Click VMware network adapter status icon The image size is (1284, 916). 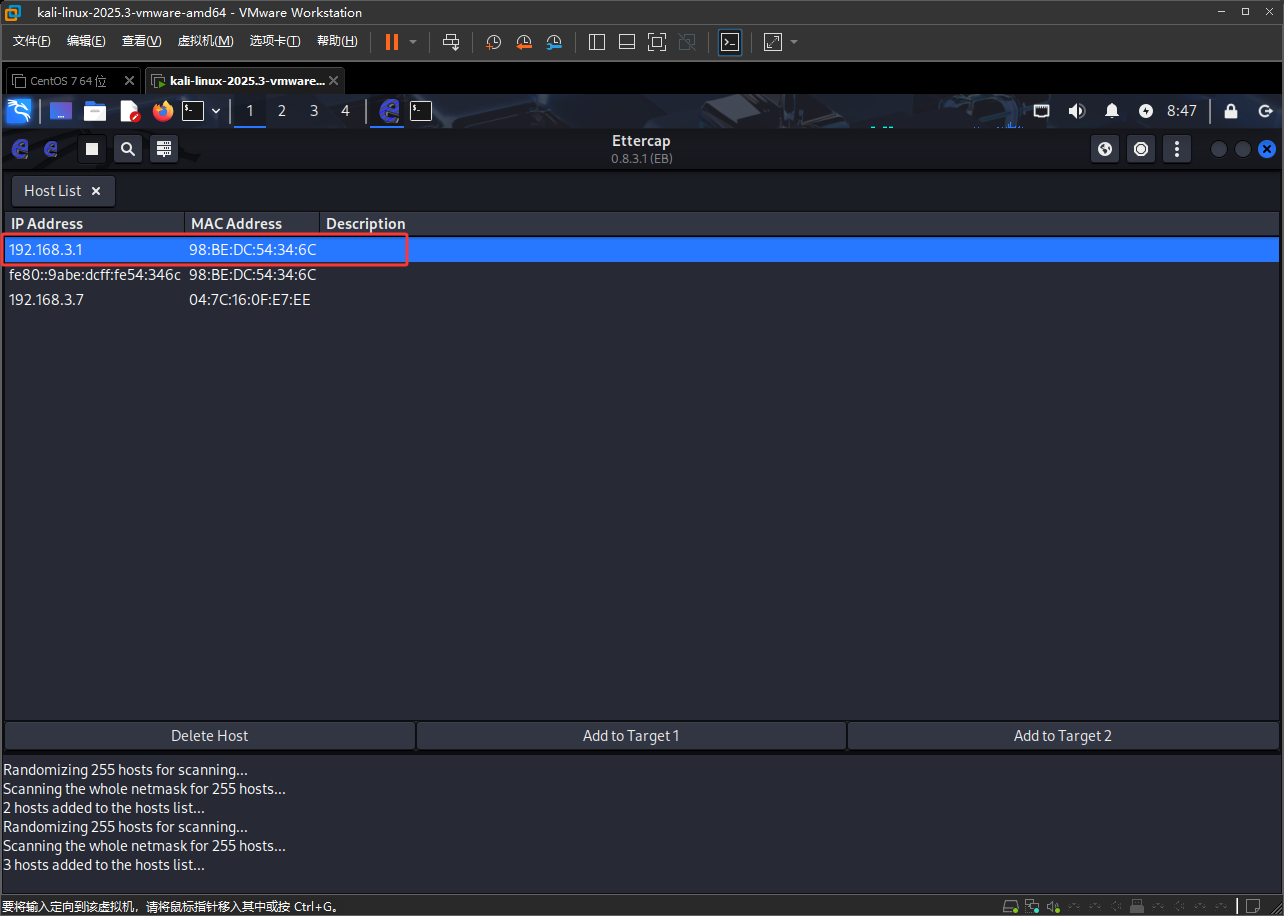tap(1032, 906)
